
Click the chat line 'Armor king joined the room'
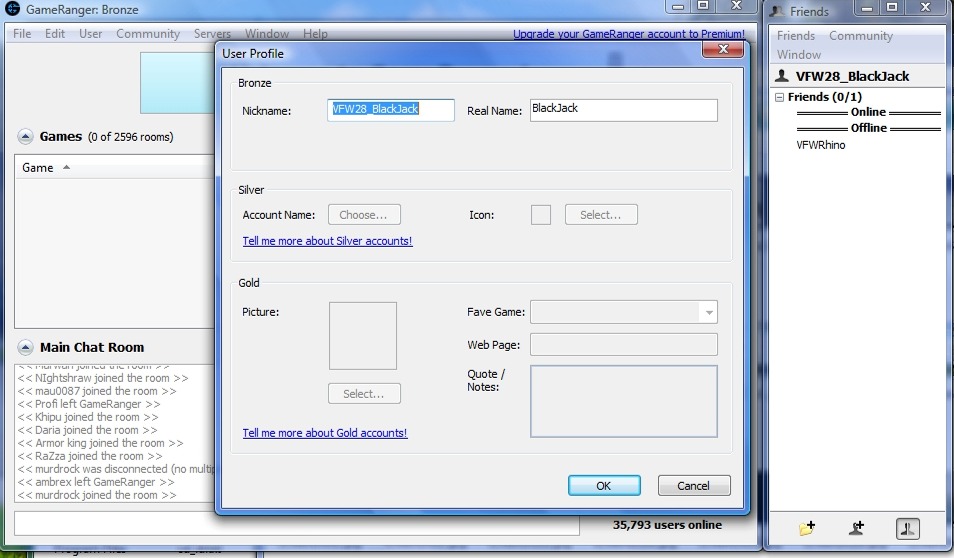[x=100, y=444]
